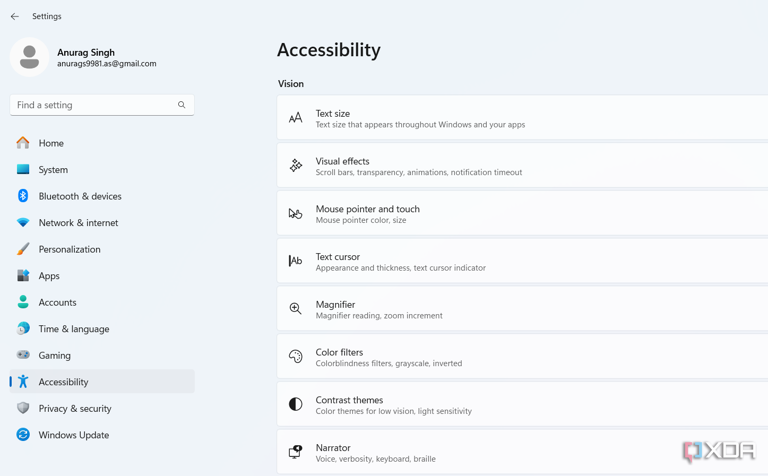Click the Vision section heading

click(291, 84)
